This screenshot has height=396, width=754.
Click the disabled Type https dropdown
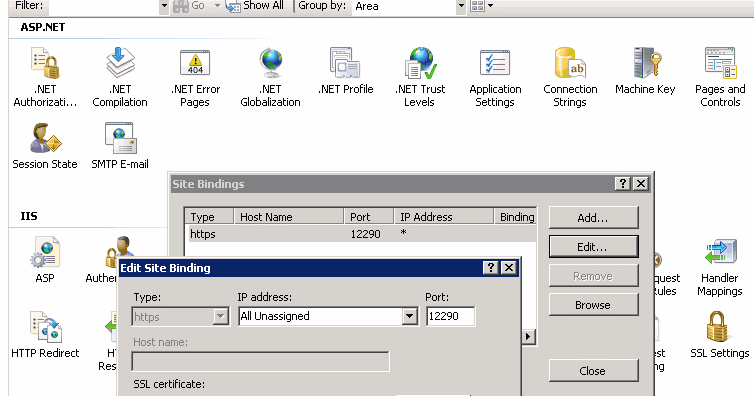tap(180, 317)
